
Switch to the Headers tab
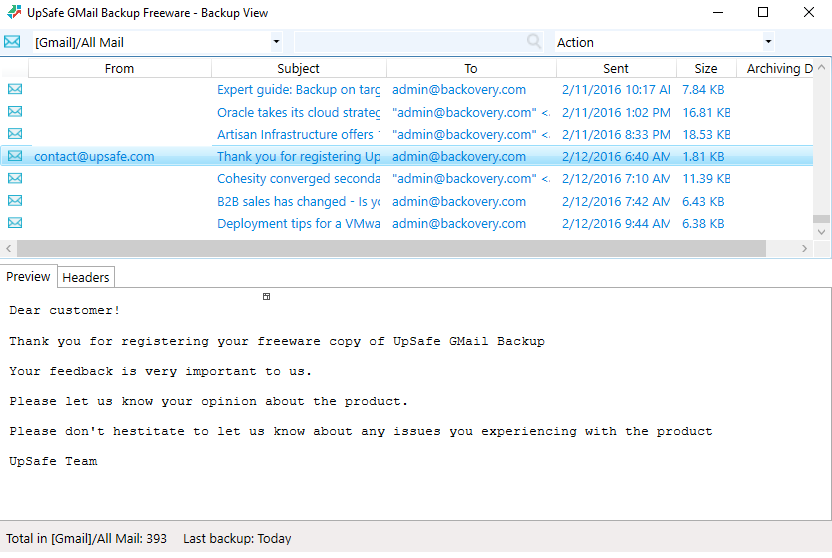point(85,277)
